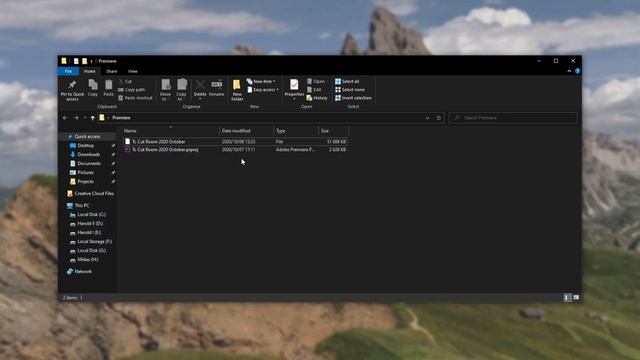Collapse the ribbon with the chevron
Screen dimensions: 640x360
(569, 71)
